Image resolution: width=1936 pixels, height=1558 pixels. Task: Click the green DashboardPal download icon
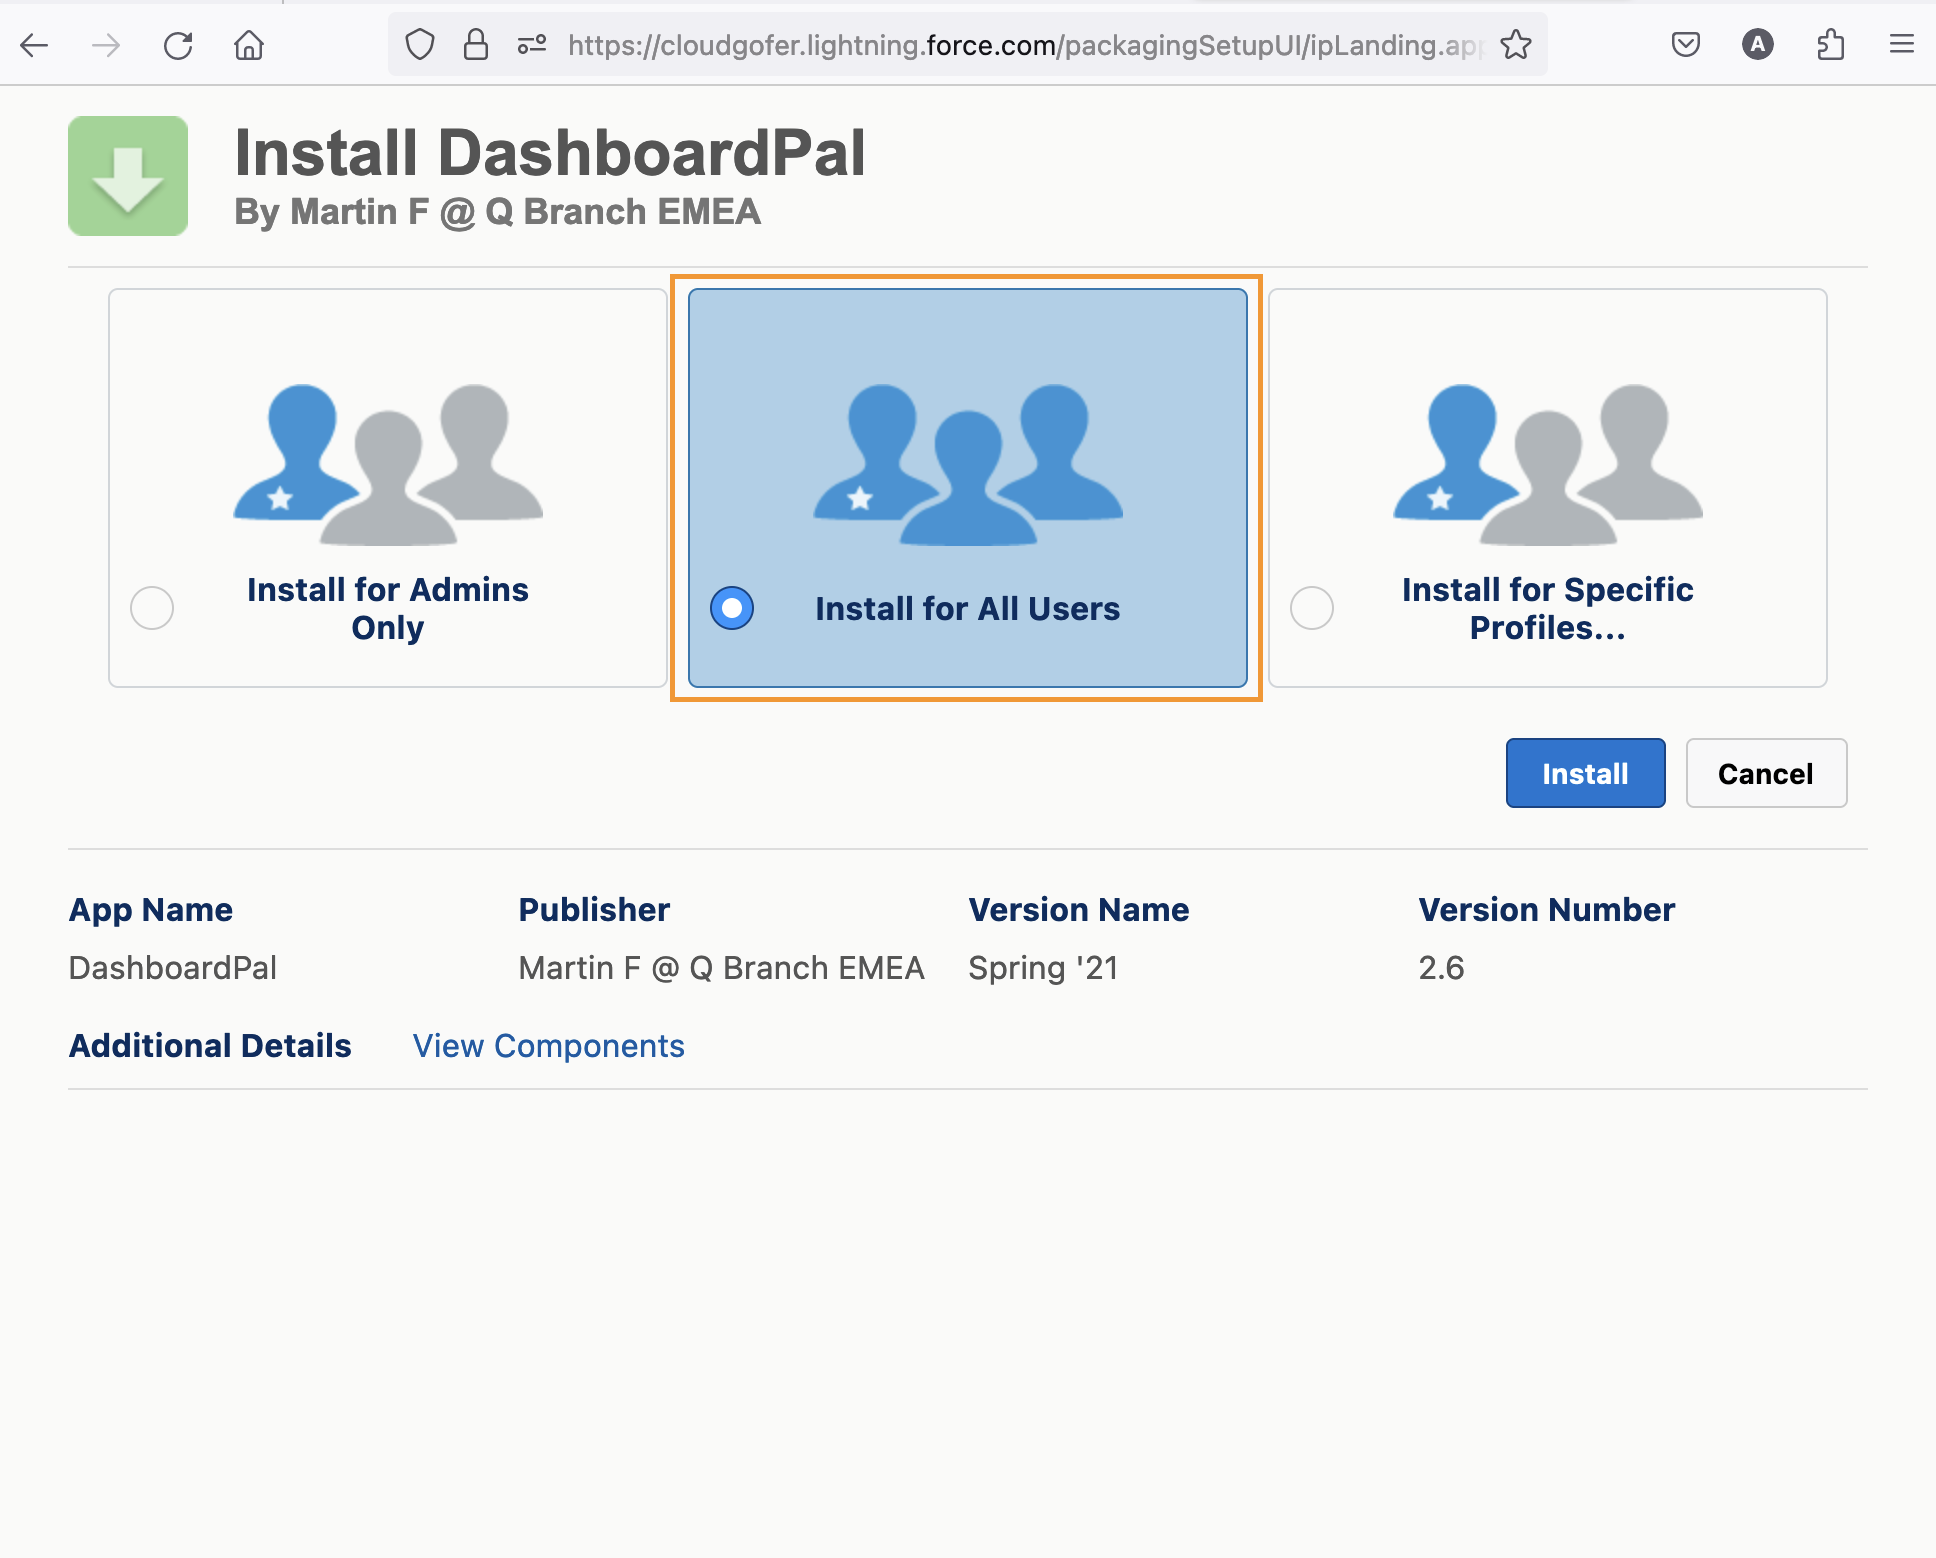[127, 176]
